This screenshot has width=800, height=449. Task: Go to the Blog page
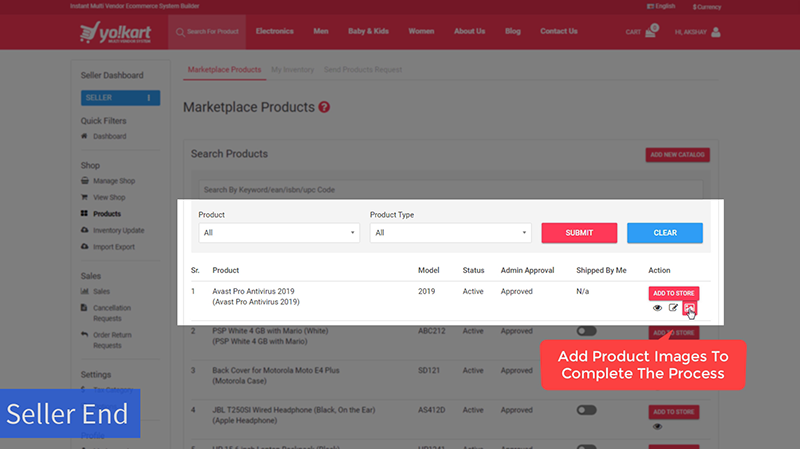coord(513,31)
